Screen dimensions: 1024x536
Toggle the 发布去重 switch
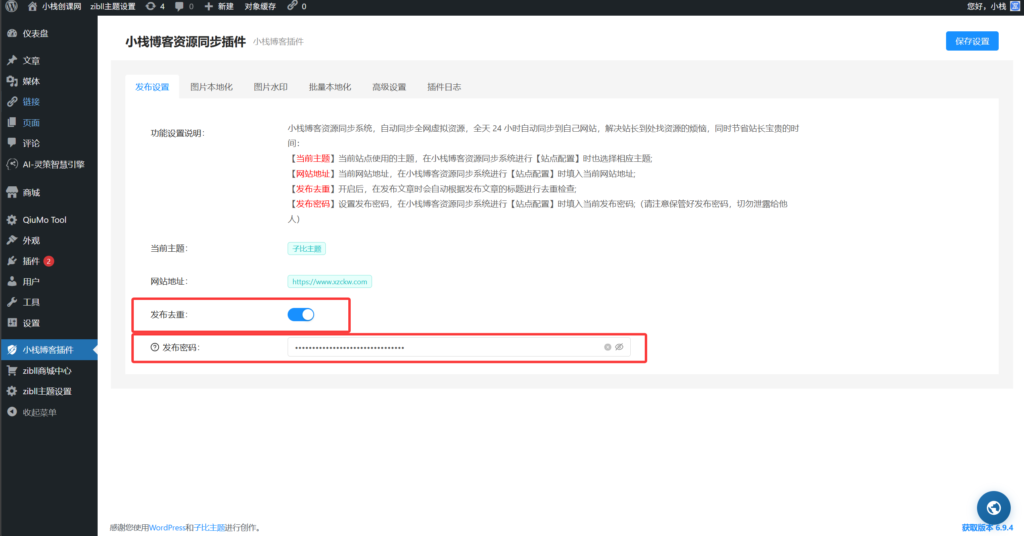coord(301,315)
